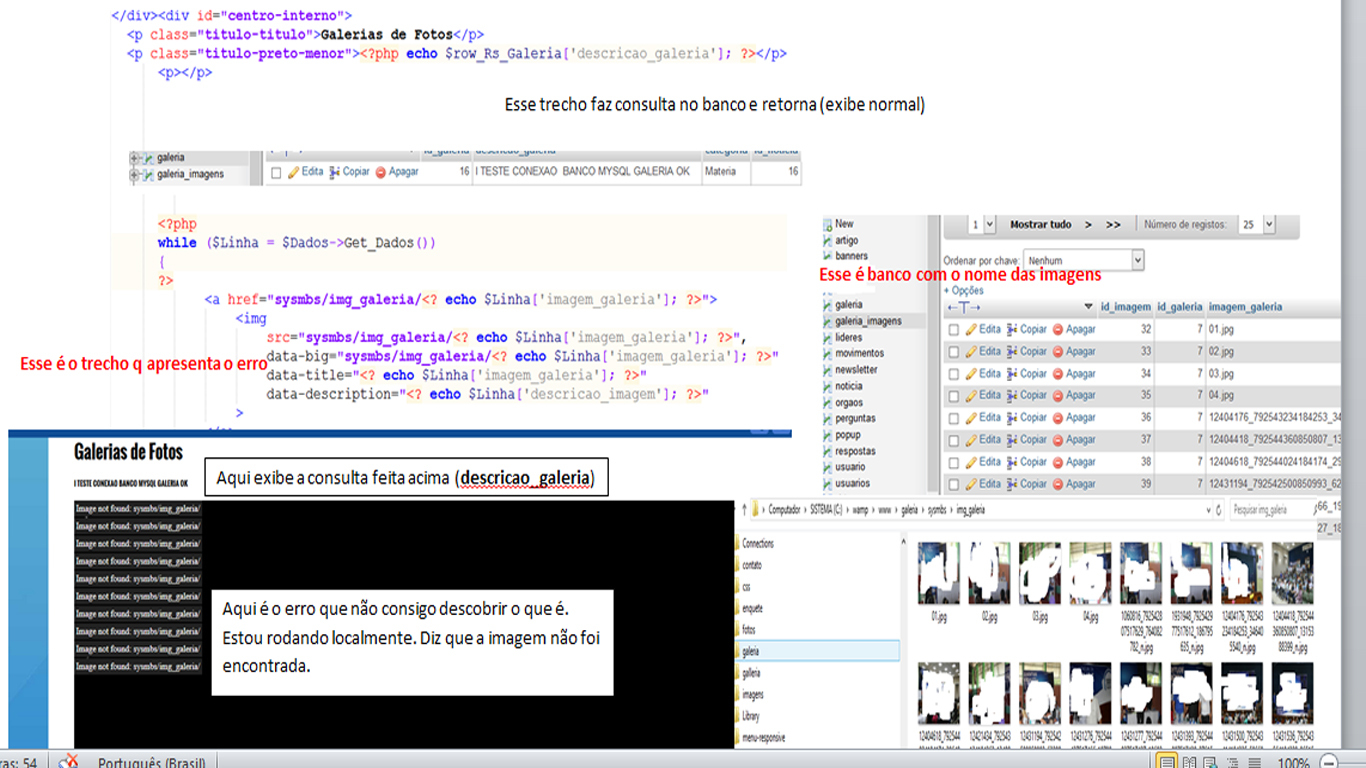Check the checkbox for row 01.jpg

click(x=953, y=329)
